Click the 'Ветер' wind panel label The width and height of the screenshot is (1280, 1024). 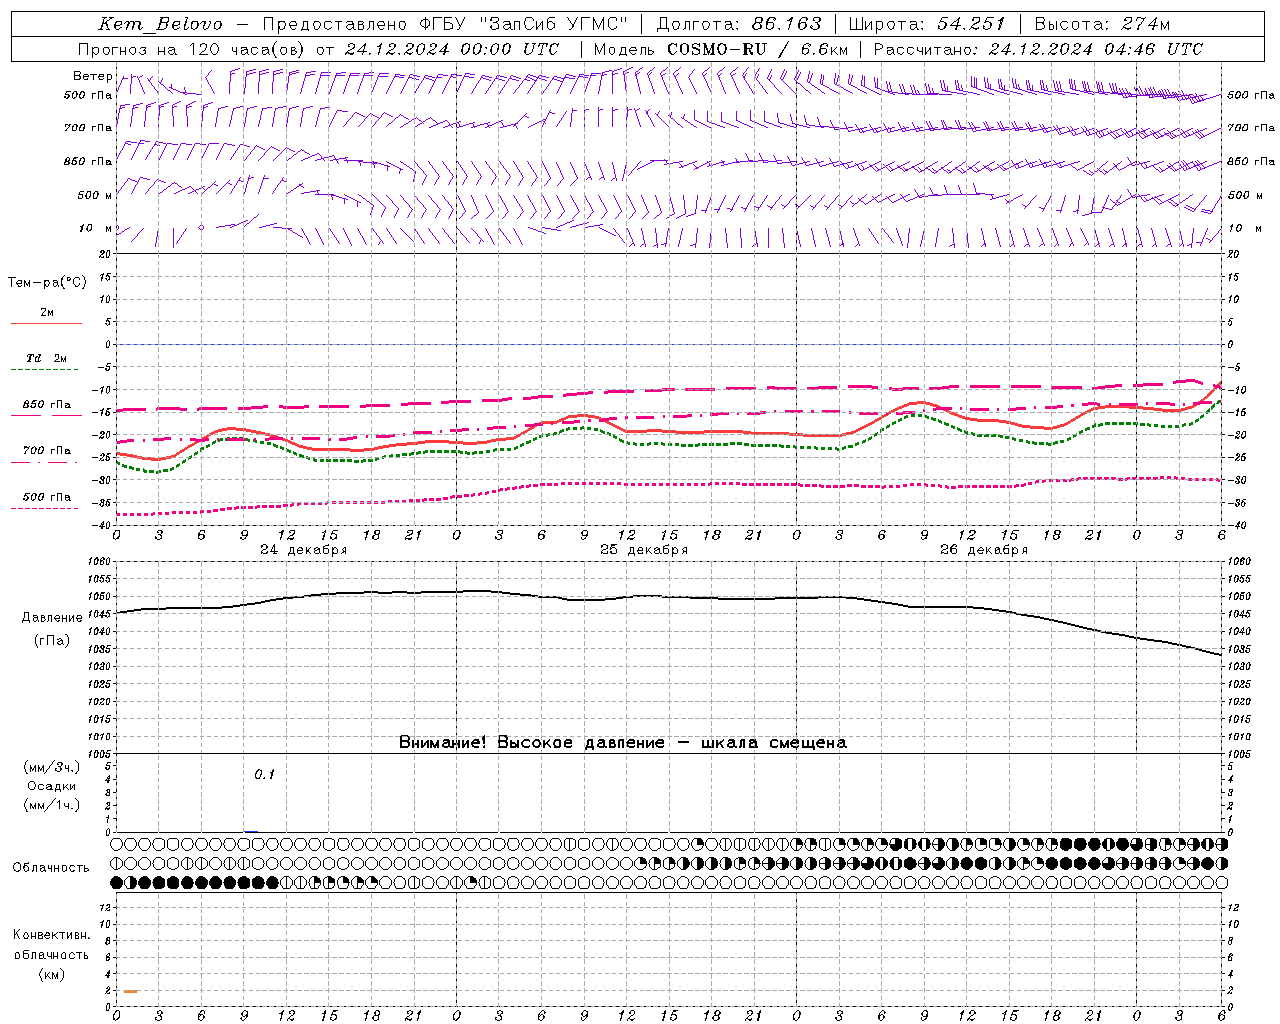92,76
